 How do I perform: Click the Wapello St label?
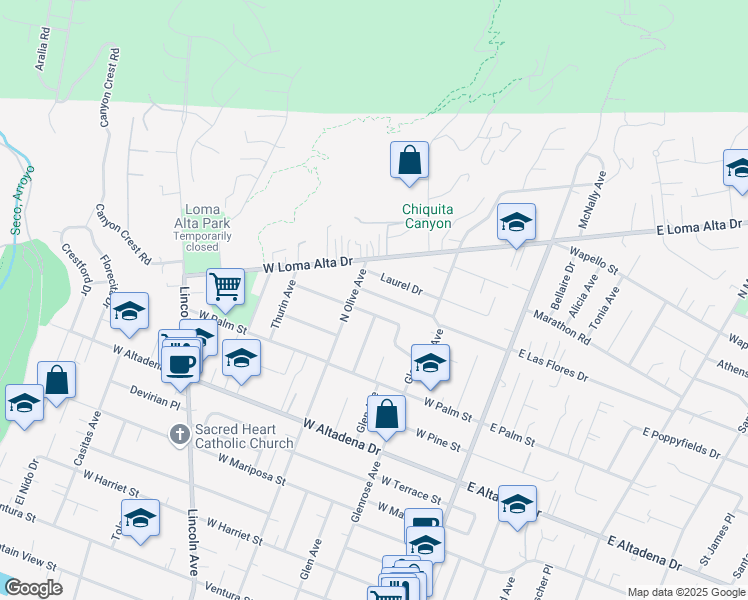click(594, 261)
